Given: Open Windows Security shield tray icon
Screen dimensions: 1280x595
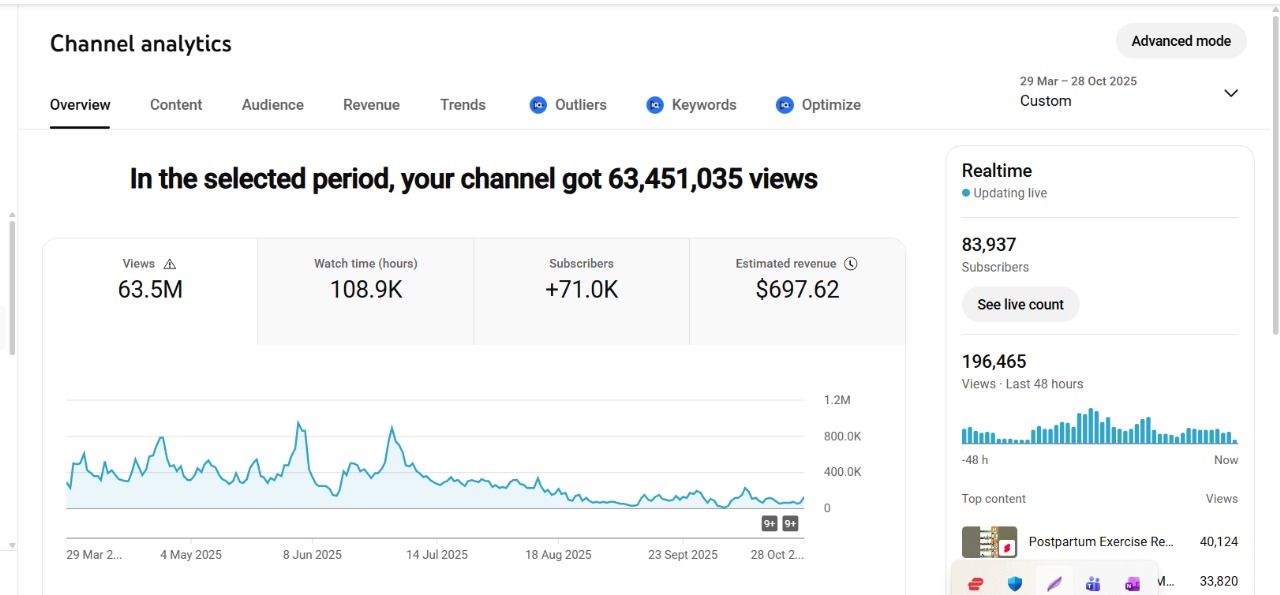Looking at the screenshot, I should coord(1015,584).
